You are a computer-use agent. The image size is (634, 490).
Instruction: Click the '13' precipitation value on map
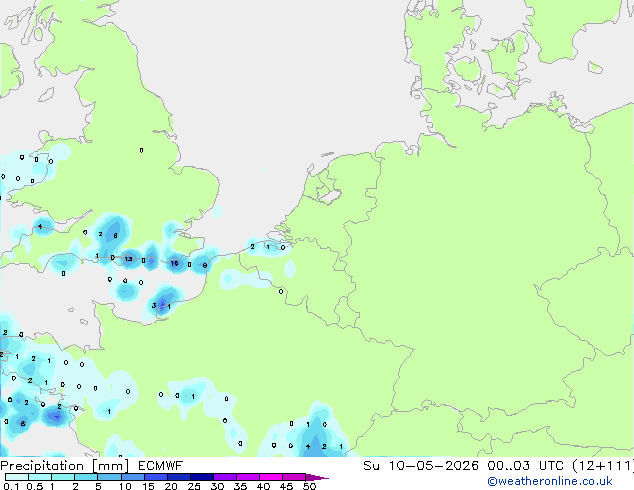(x=128, y=259)
